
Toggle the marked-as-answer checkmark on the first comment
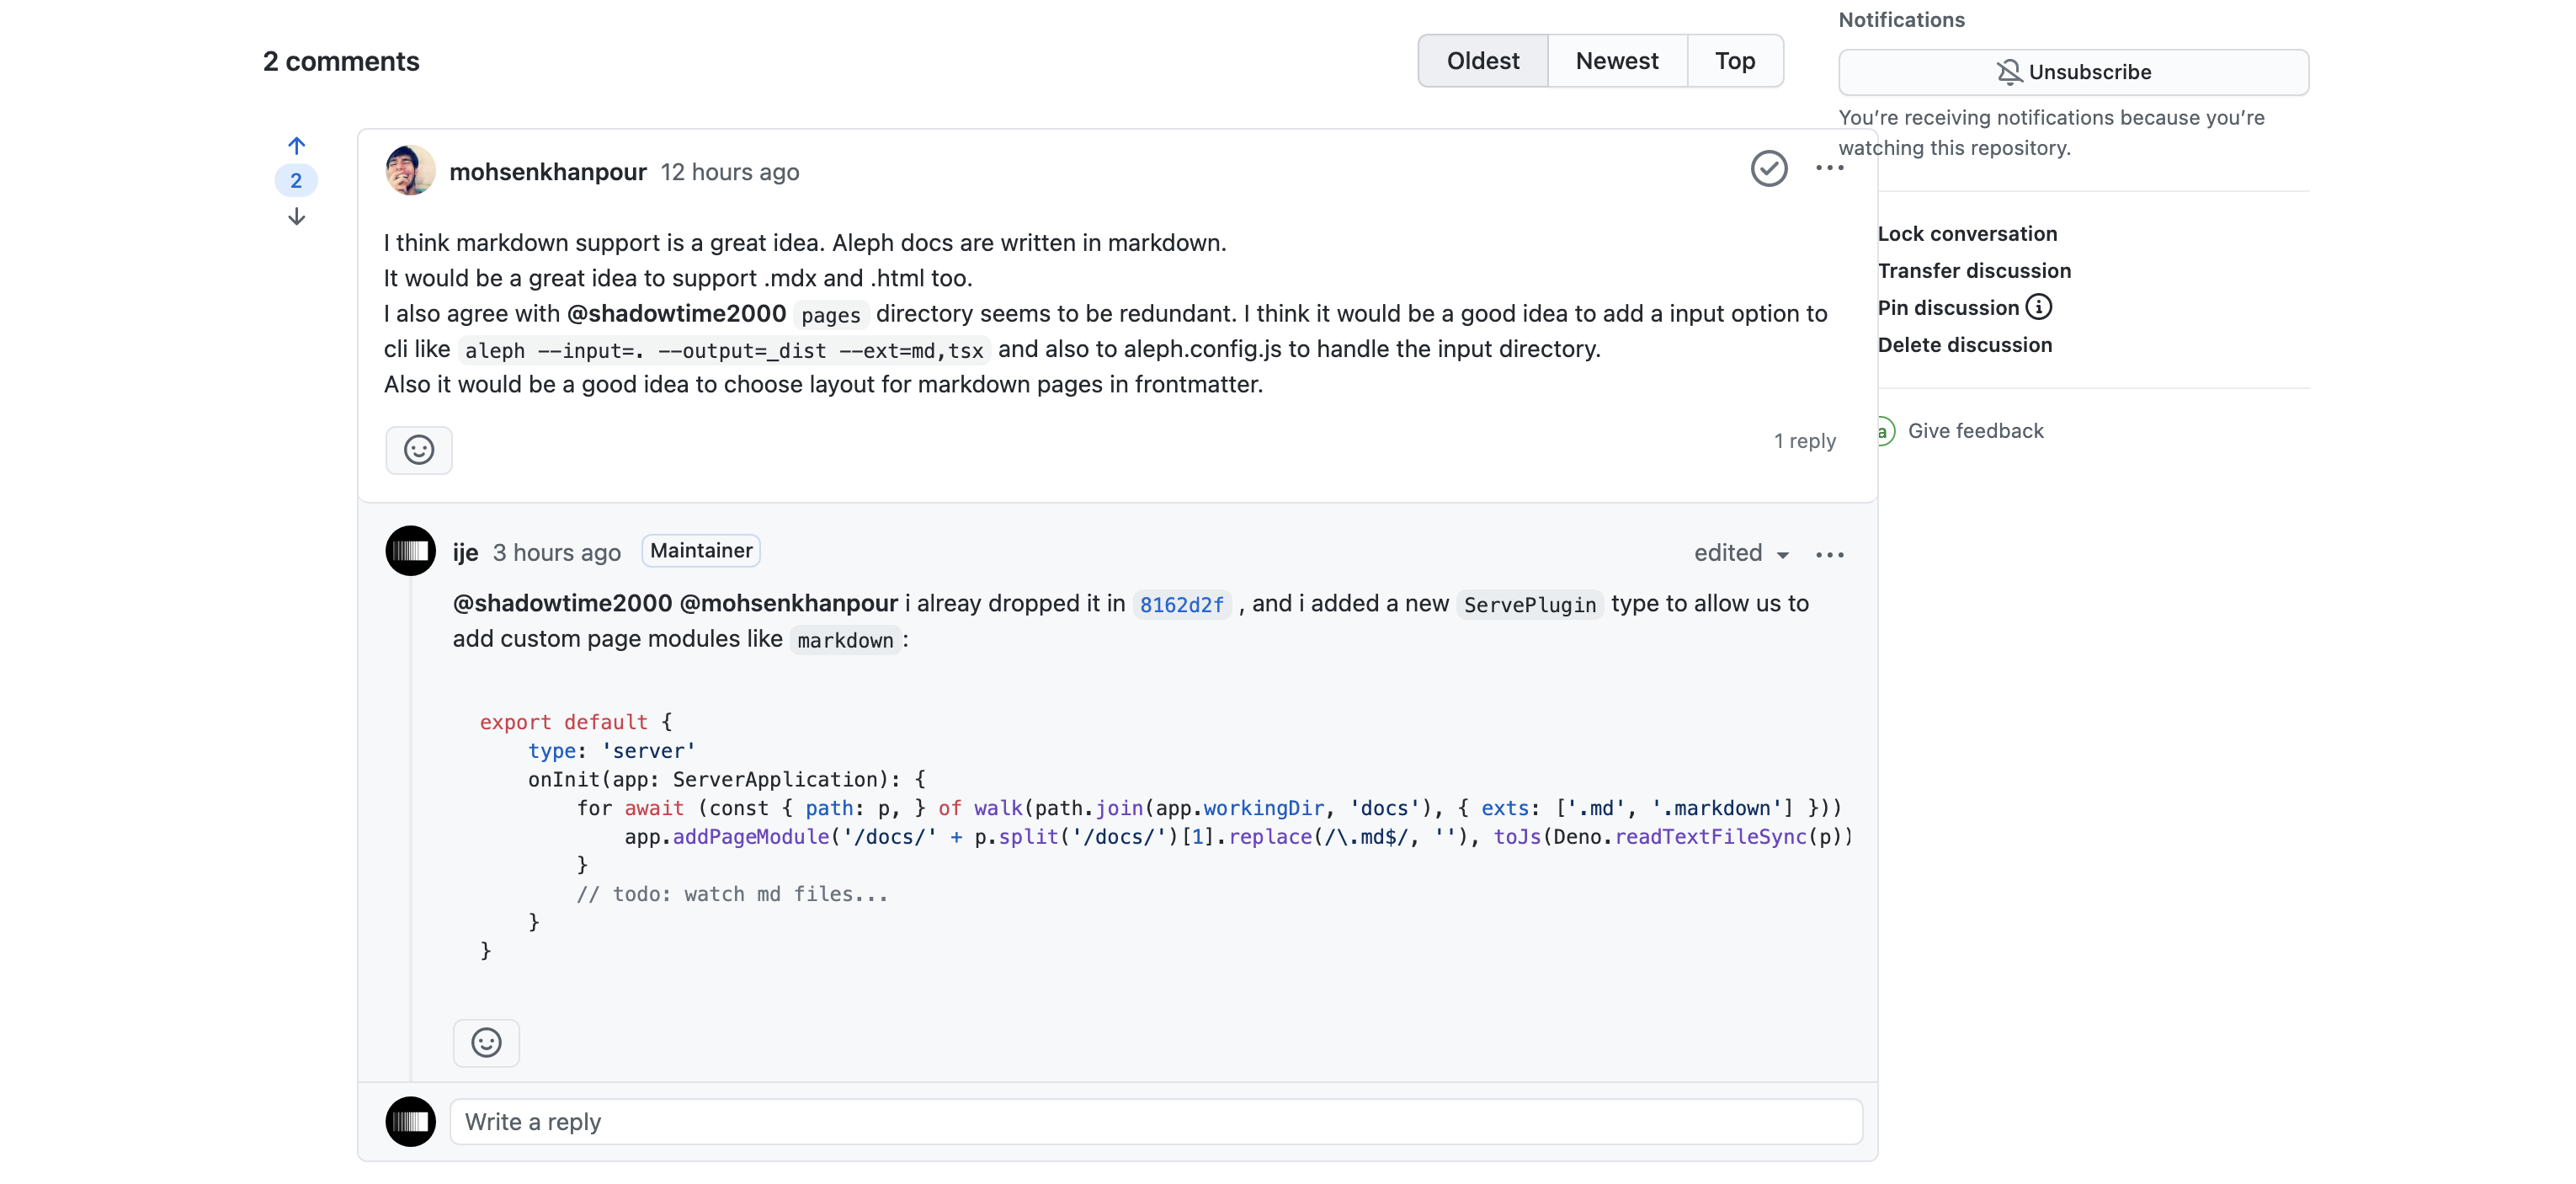click(1769, 168)
